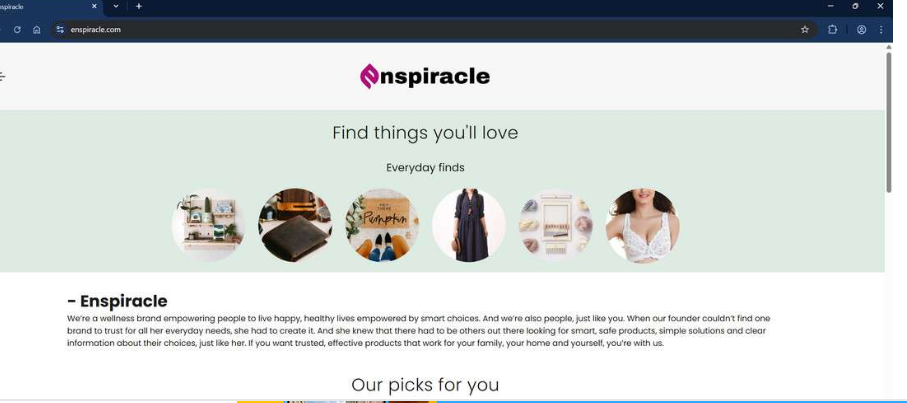This screenshot has width=907, height=403.
Task: Open site information icon in address bar
Action: (60, 29)
